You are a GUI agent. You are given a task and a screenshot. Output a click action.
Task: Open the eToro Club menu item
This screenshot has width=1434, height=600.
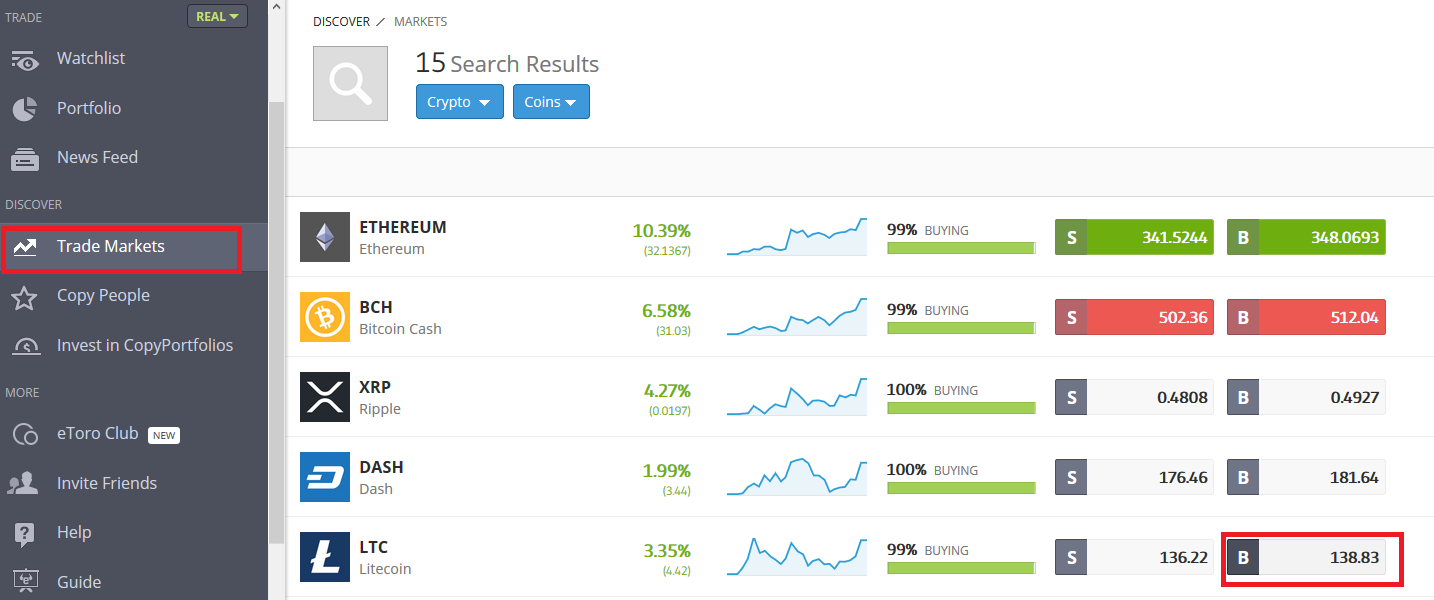point(97,434)
